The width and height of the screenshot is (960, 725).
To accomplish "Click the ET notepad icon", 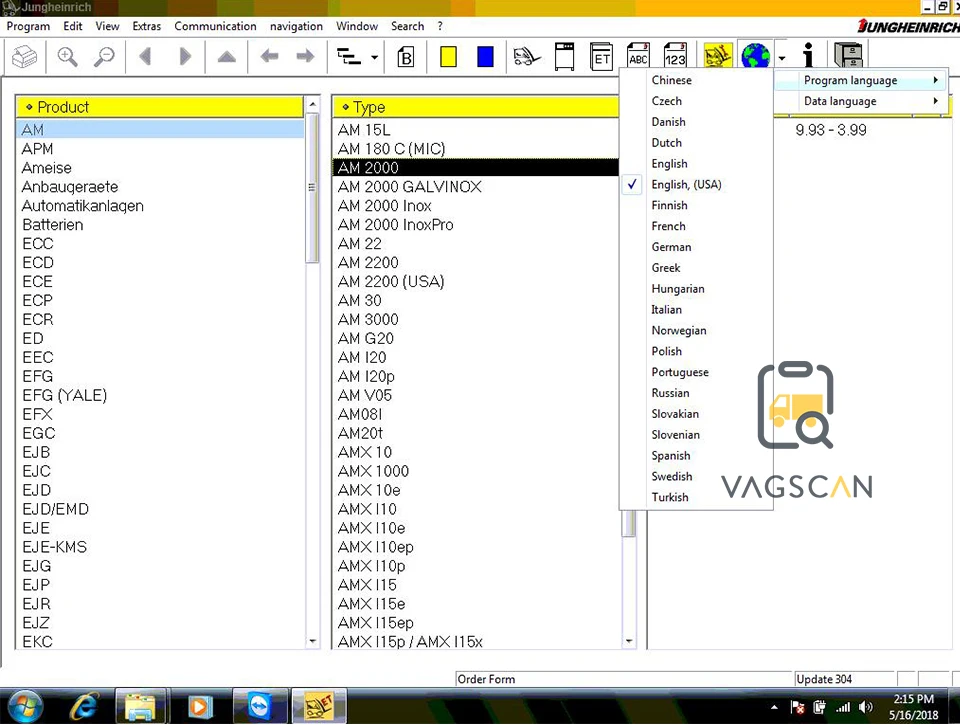I will click(601, 56).
